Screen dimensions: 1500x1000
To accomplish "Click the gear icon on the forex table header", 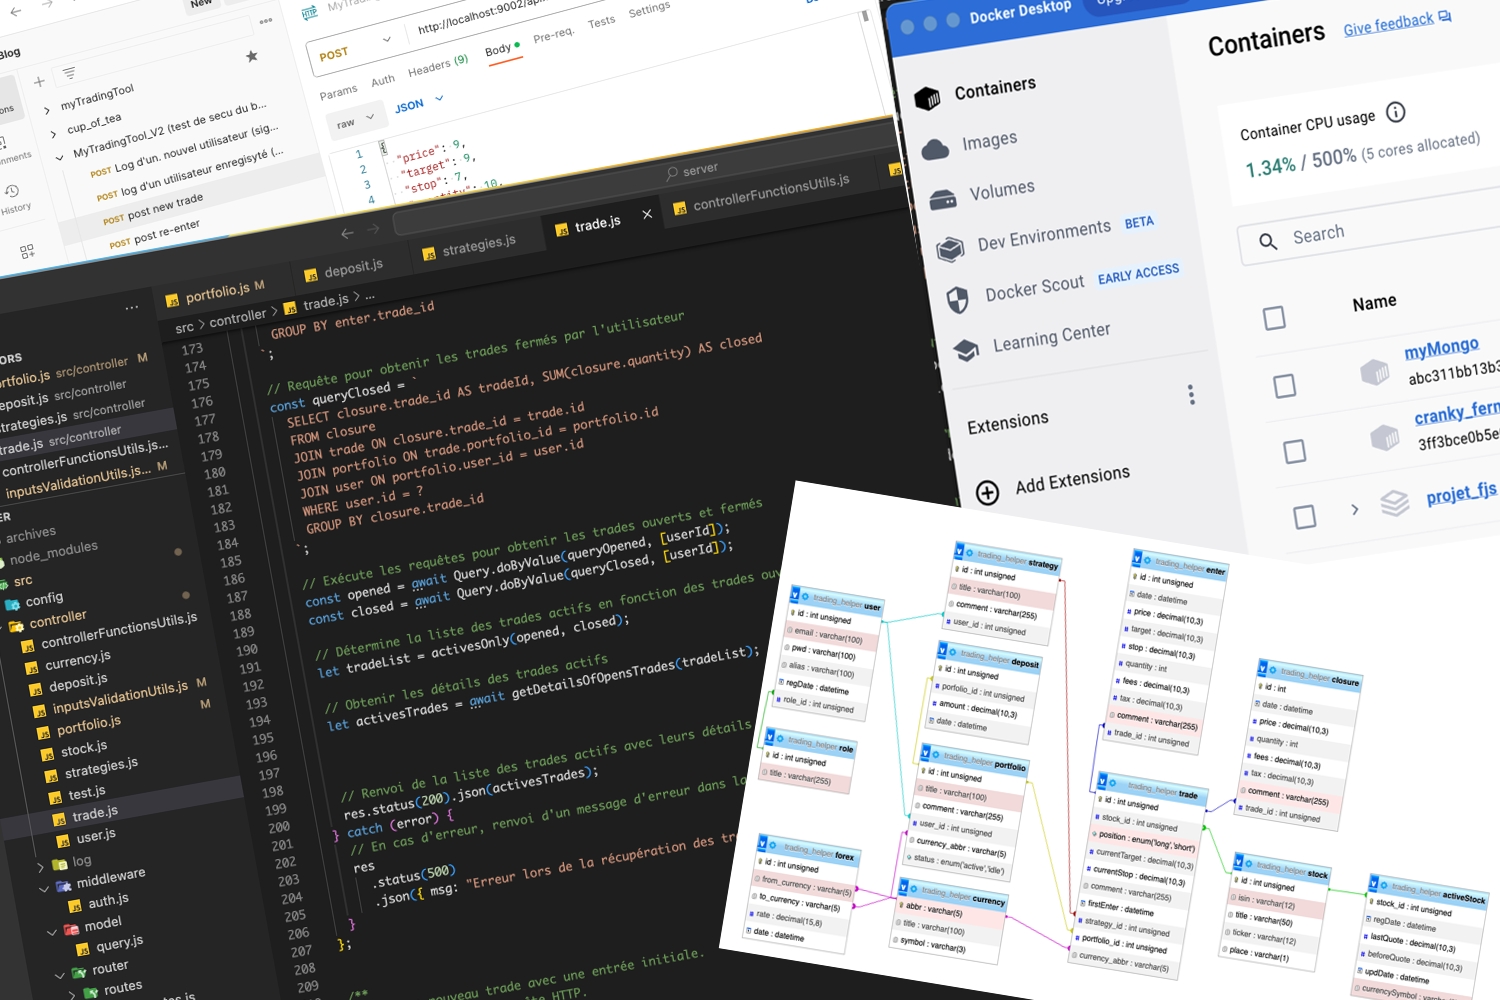I will pos(773,845).
